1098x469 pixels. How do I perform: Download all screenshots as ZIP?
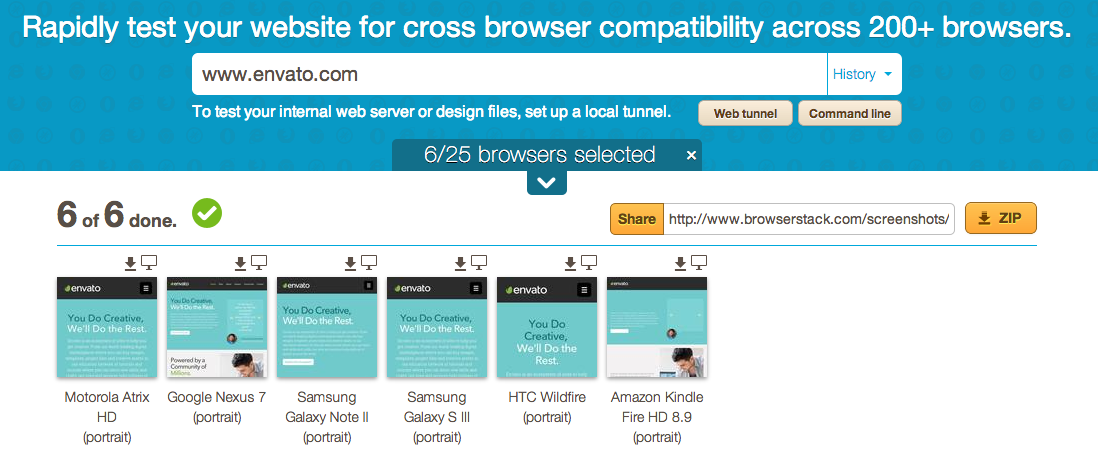(1001, 218)
